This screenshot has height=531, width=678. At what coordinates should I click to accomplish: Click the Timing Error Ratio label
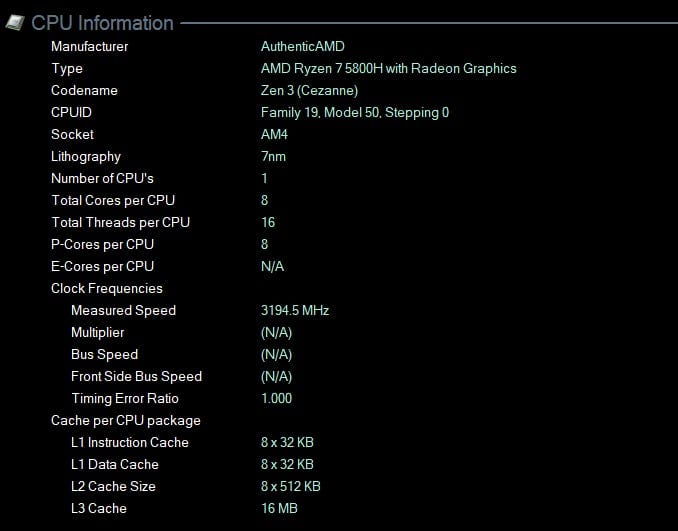[x=125, y=398]
